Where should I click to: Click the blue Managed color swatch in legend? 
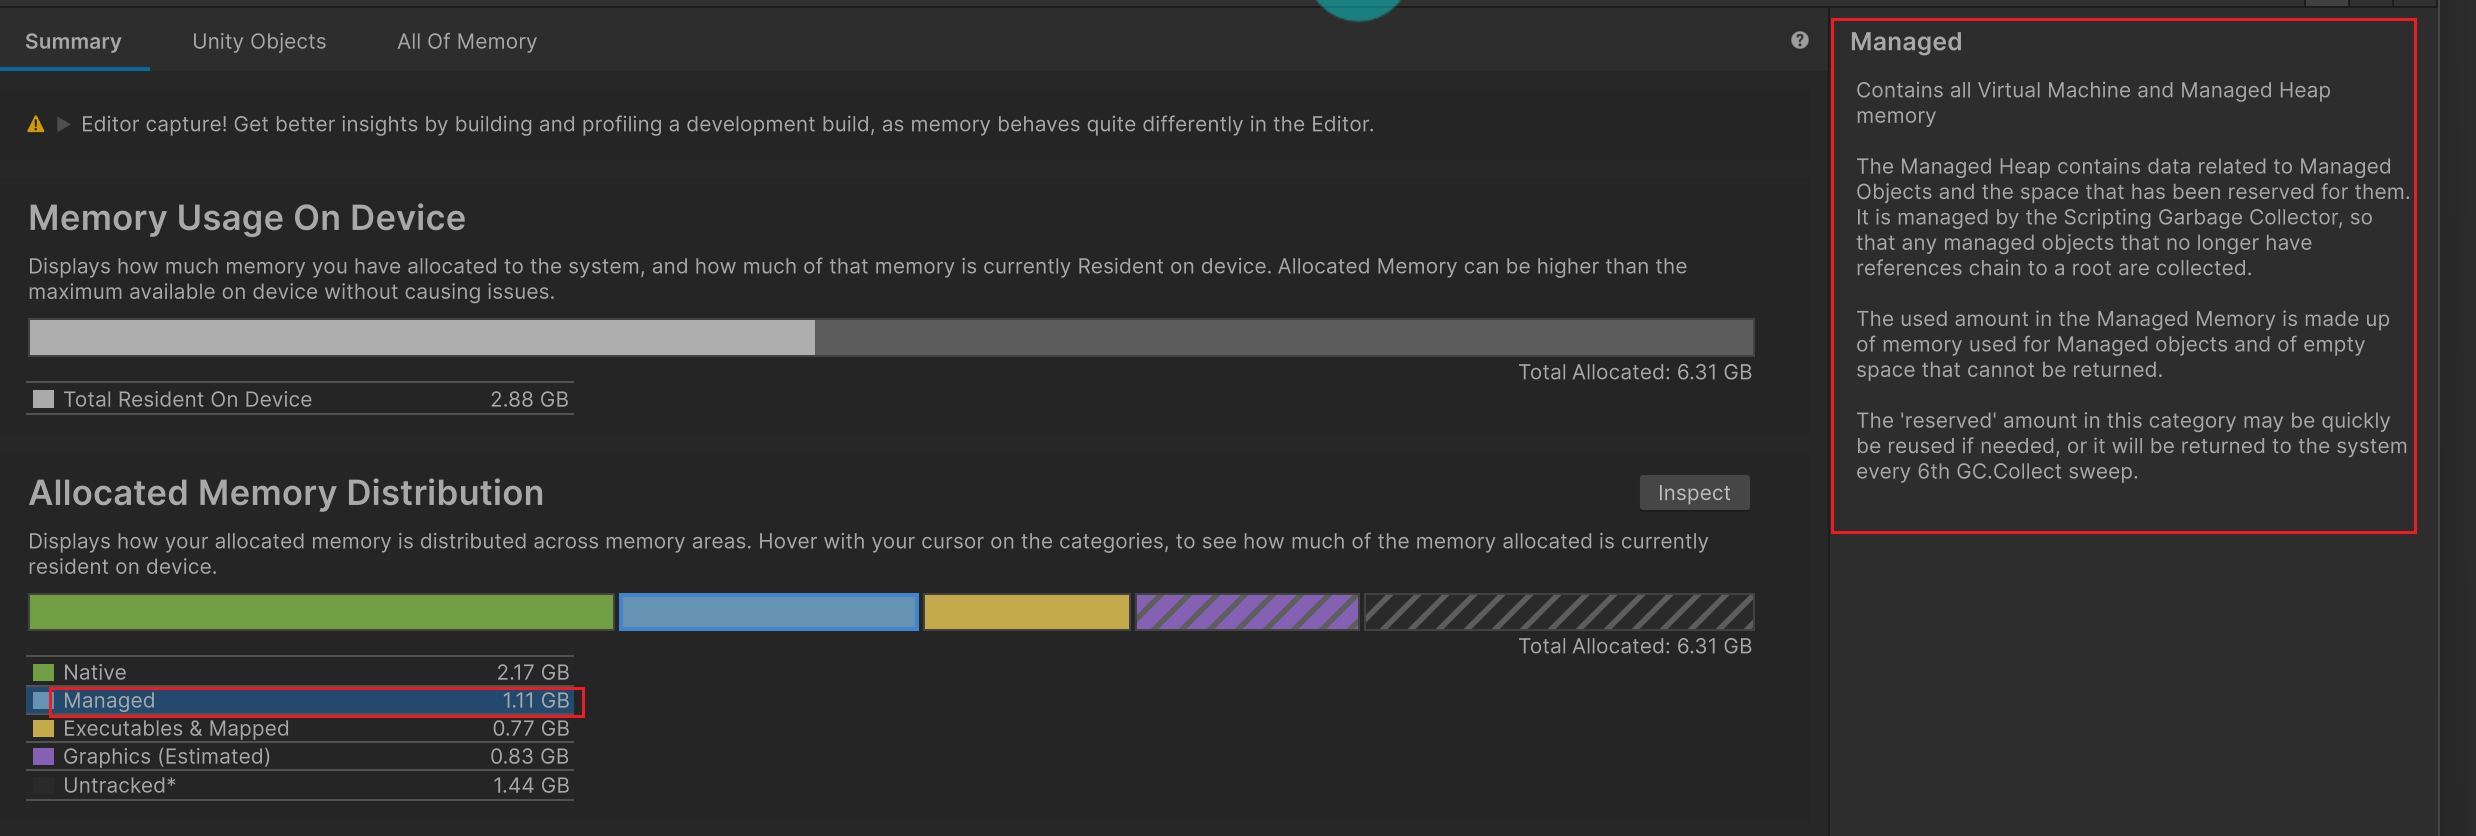point(42,700)
